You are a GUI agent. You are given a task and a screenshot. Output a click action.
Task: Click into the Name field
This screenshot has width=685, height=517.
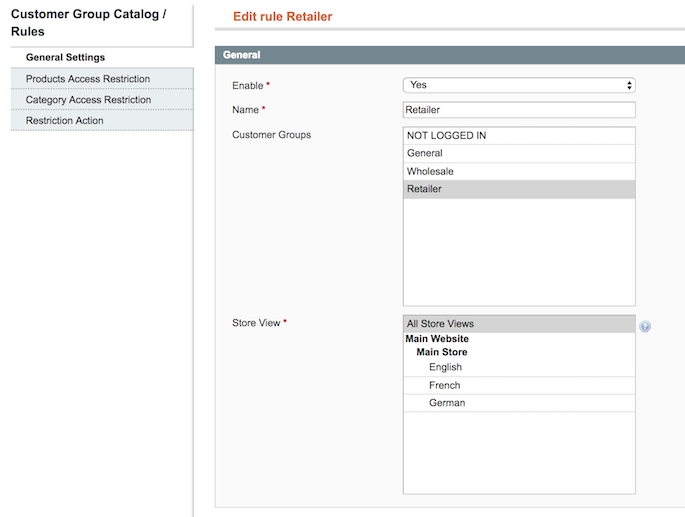[519, 110]
